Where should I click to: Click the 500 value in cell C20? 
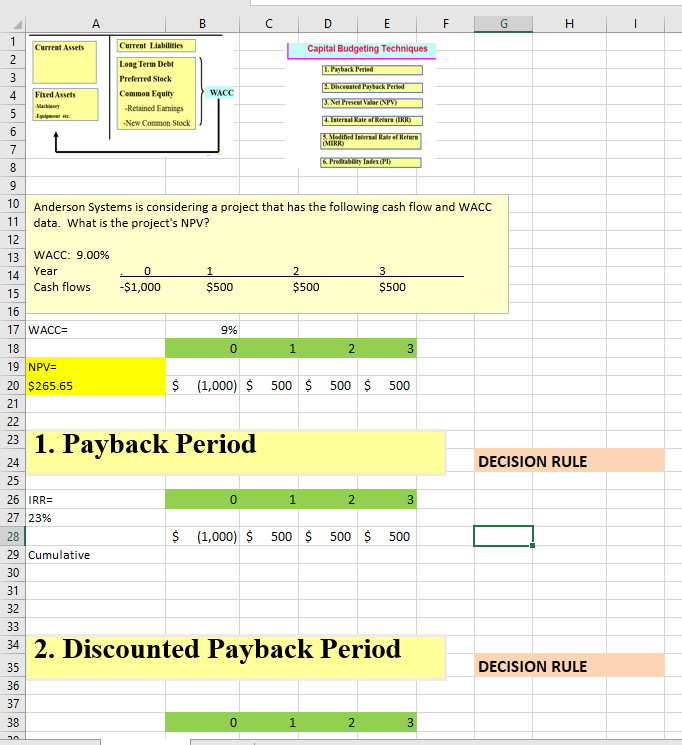click(269, 385)
